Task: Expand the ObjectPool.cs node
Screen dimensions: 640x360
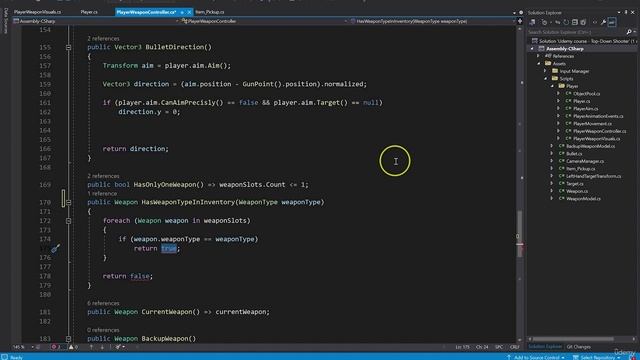Action: 559,93
